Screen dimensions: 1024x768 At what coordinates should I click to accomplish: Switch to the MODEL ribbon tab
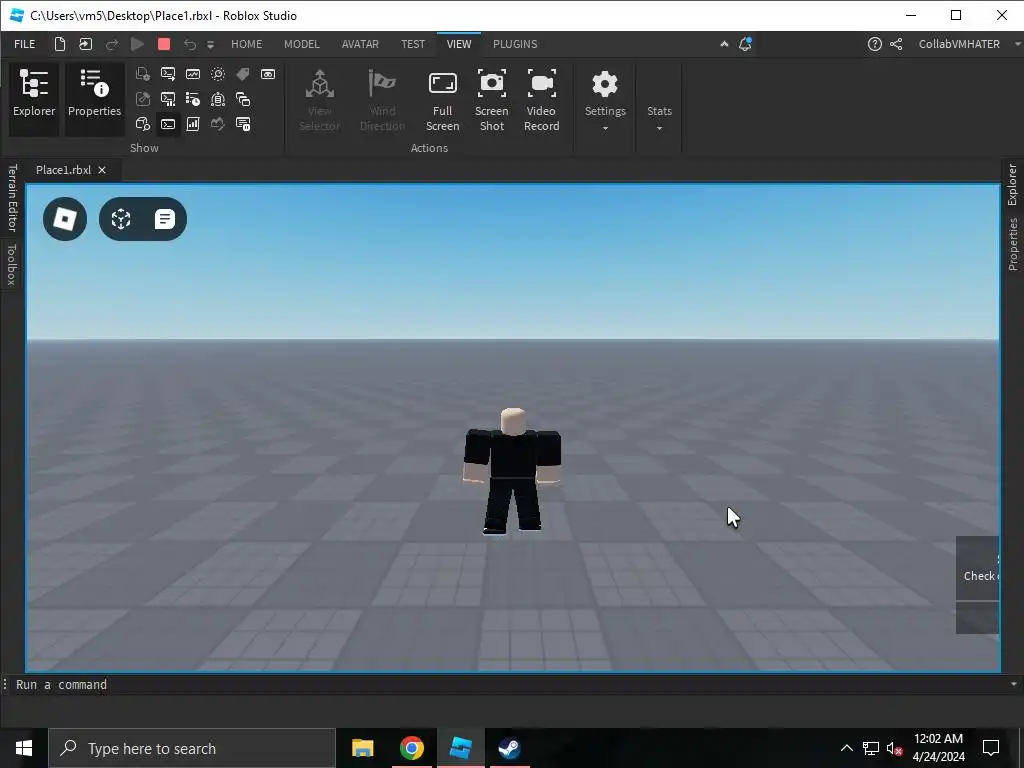click(x=302, y=44)
